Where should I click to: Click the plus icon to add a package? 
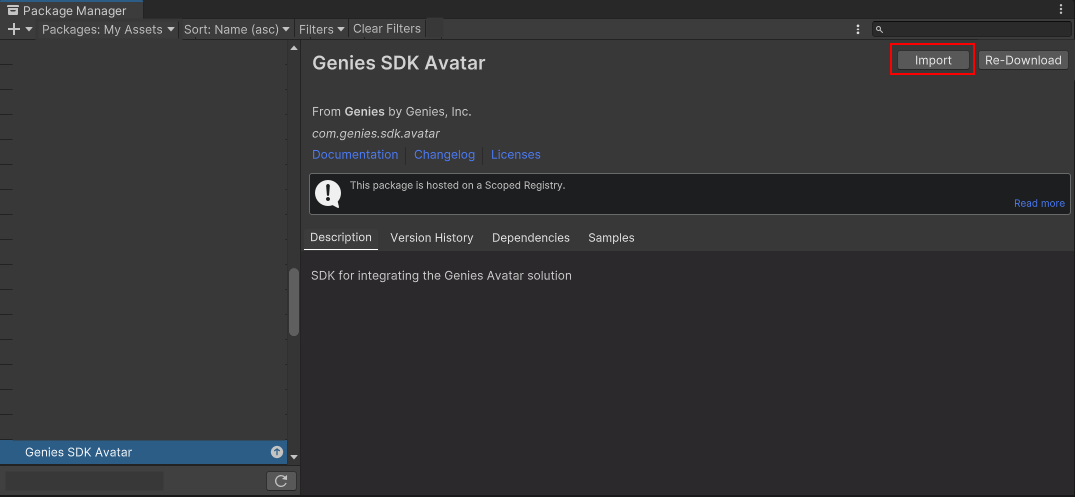pyautogui.click(x=14, y=29)
